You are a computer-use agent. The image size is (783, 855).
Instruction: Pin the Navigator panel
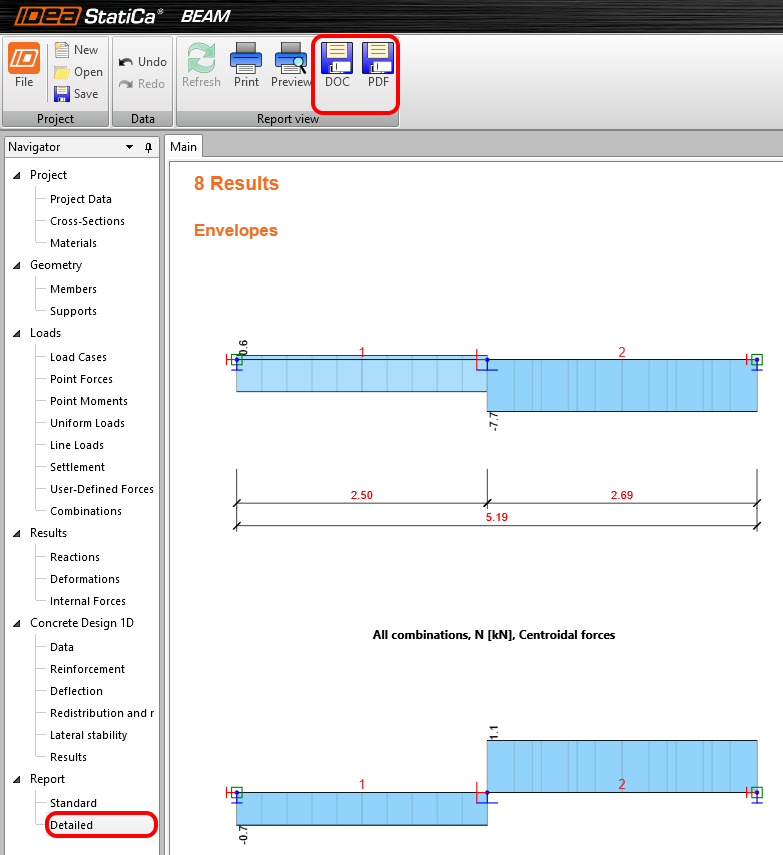[x=148, y=147]
